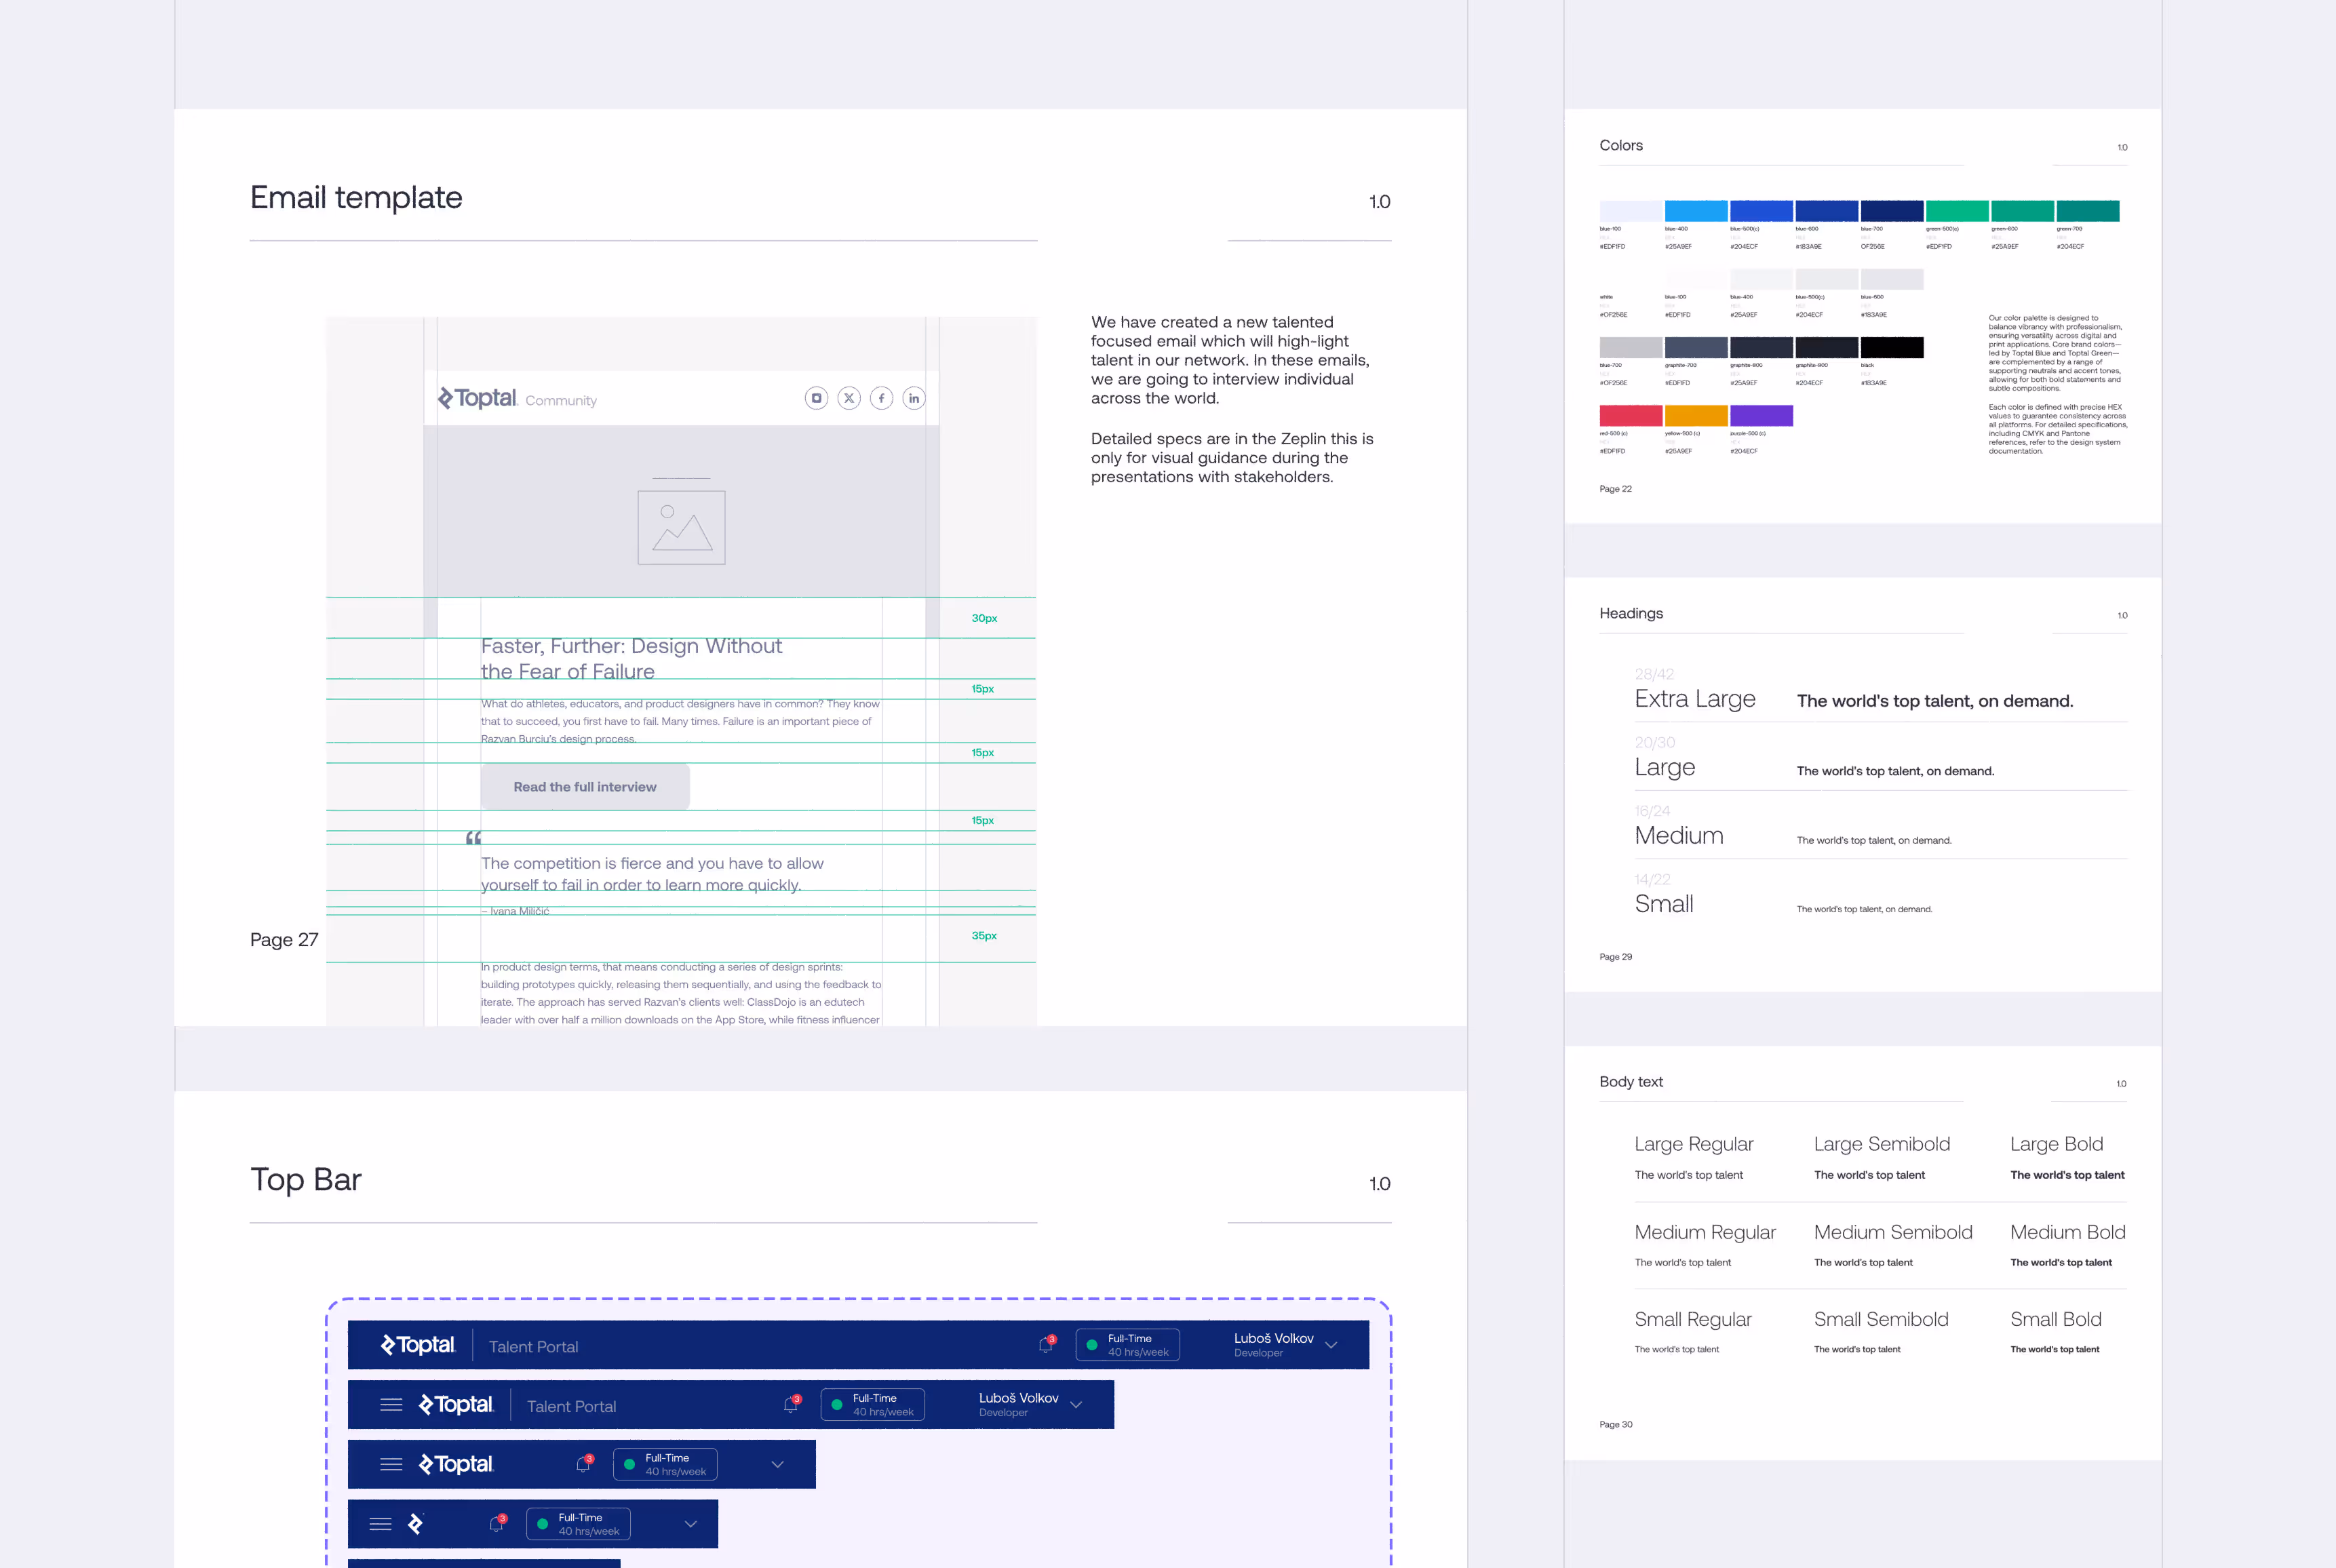Open hamburger menu beside Toptal Talent Portal
This screenshot has width=2336, height=1568.
391,1405
